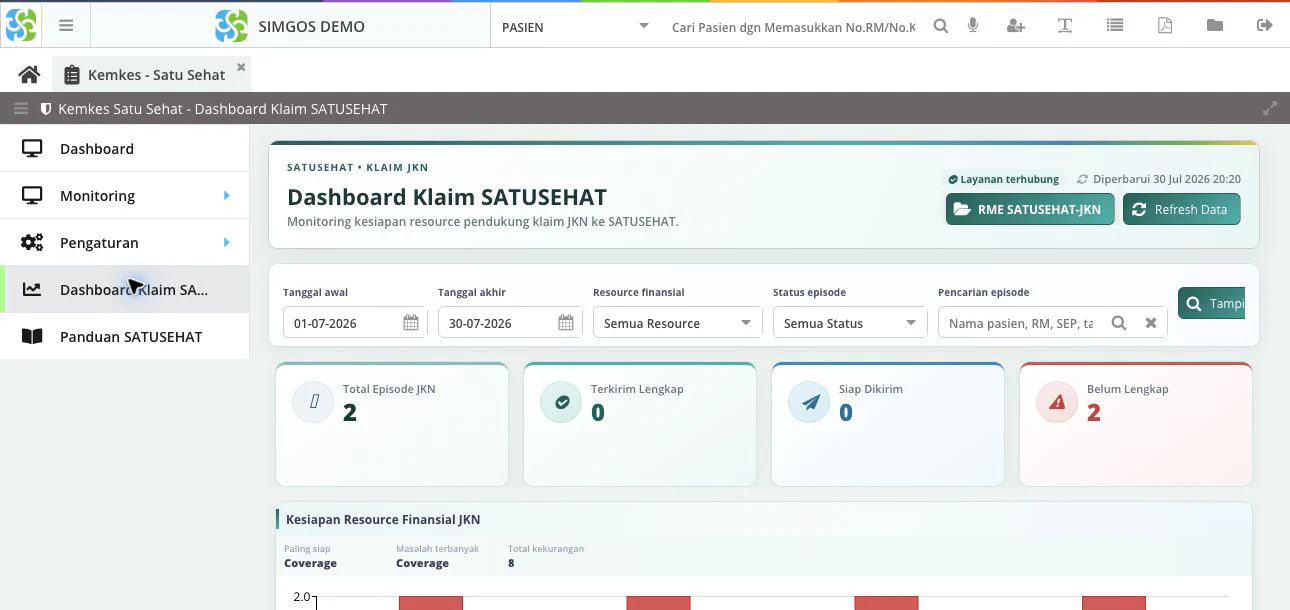
Task: Open the folder icon in top bar
Action: [1215, 26]
